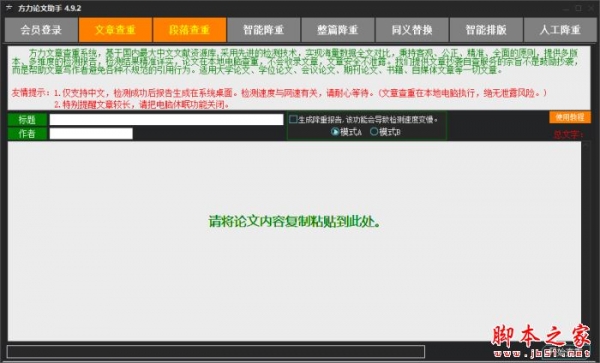Select the 智能排版 tab
Screen dimensions: 600x363
coord(486,30)
